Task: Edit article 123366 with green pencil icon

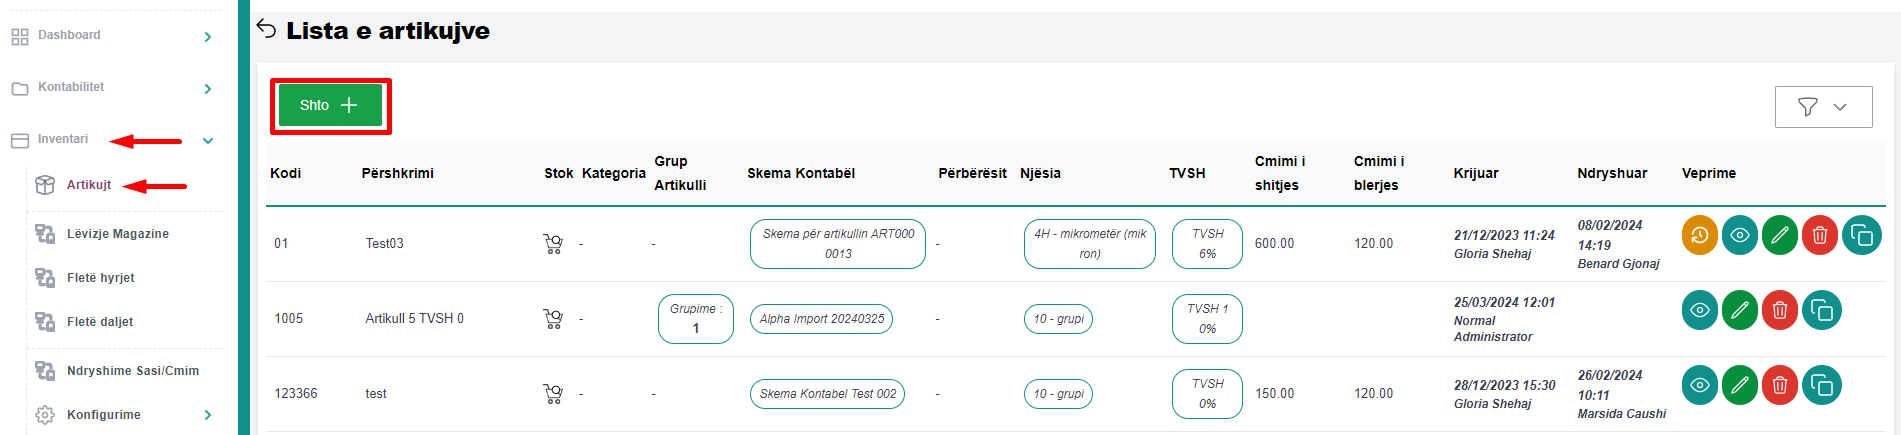Action: 1739,386
